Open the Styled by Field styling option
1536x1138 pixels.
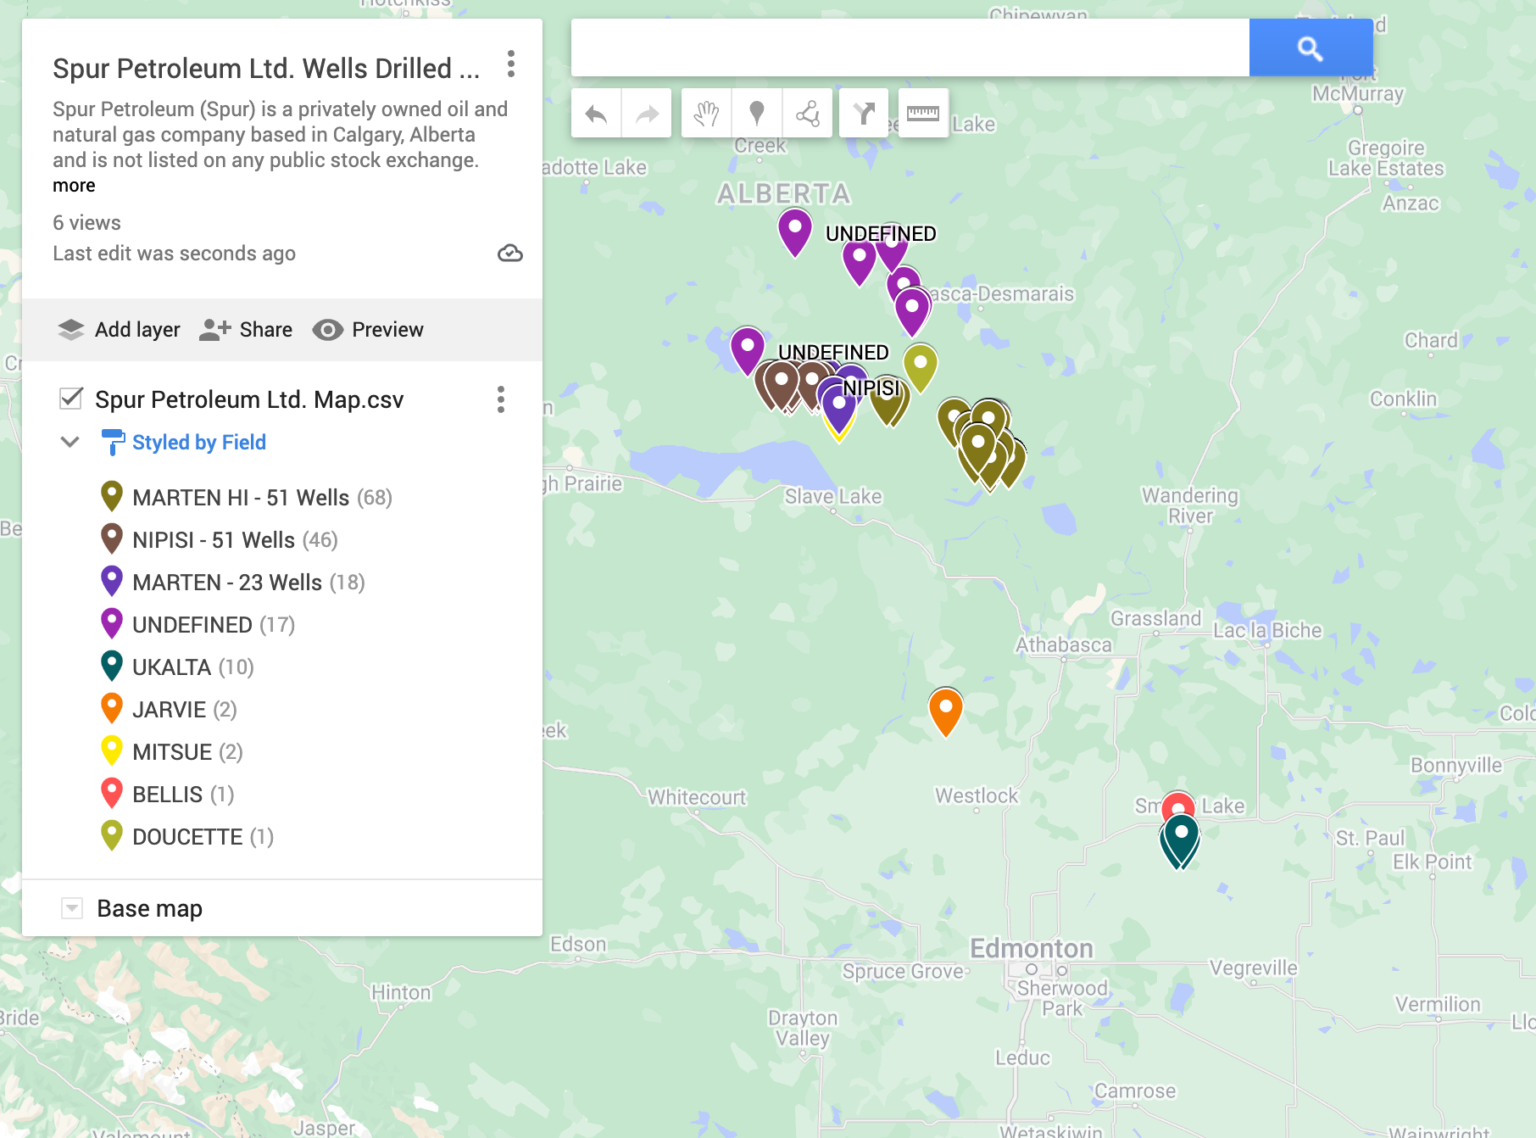[x=198, y=442]
